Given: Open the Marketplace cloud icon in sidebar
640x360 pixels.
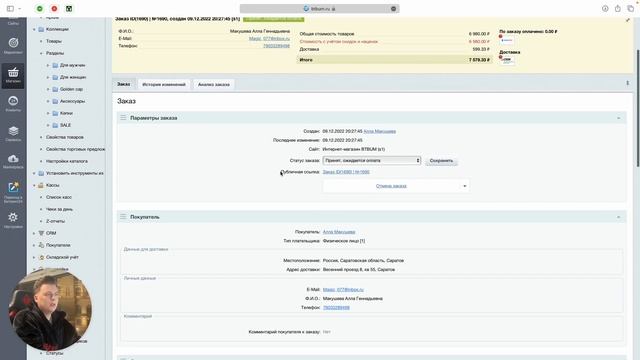Looking at the screenshot, I should [x=13, y=161].
